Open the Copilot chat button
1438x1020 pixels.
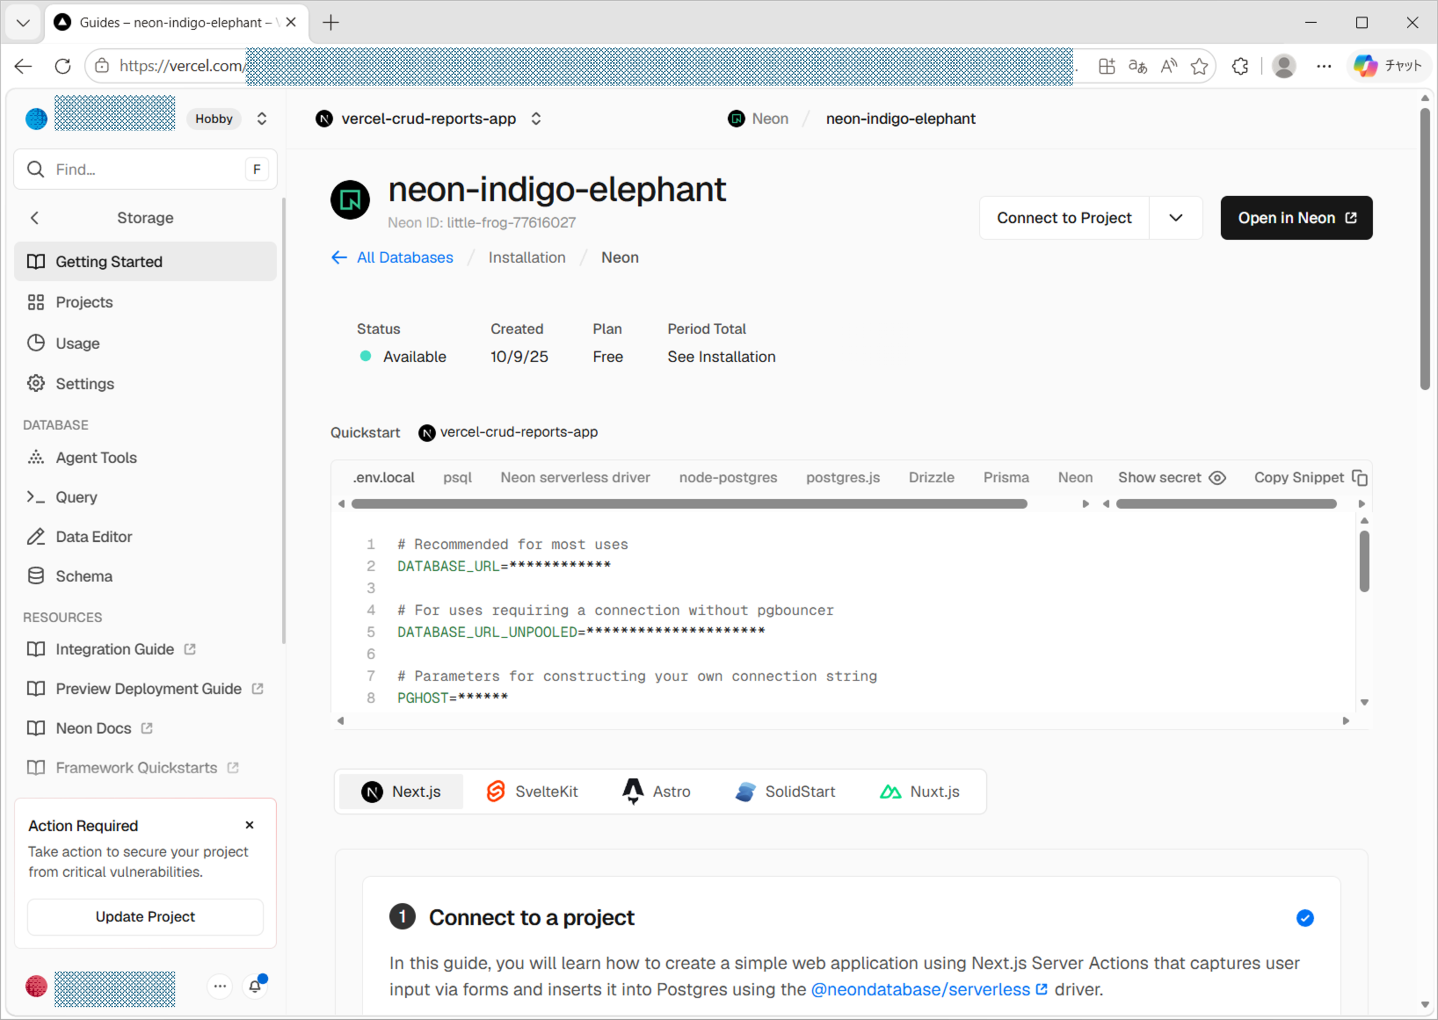click(x=1388, y=66)
